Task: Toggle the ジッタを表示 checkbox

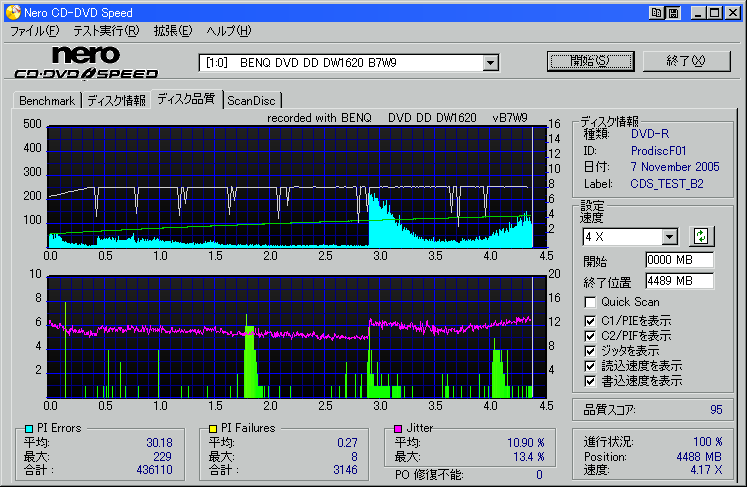Action: coord(591,351)
